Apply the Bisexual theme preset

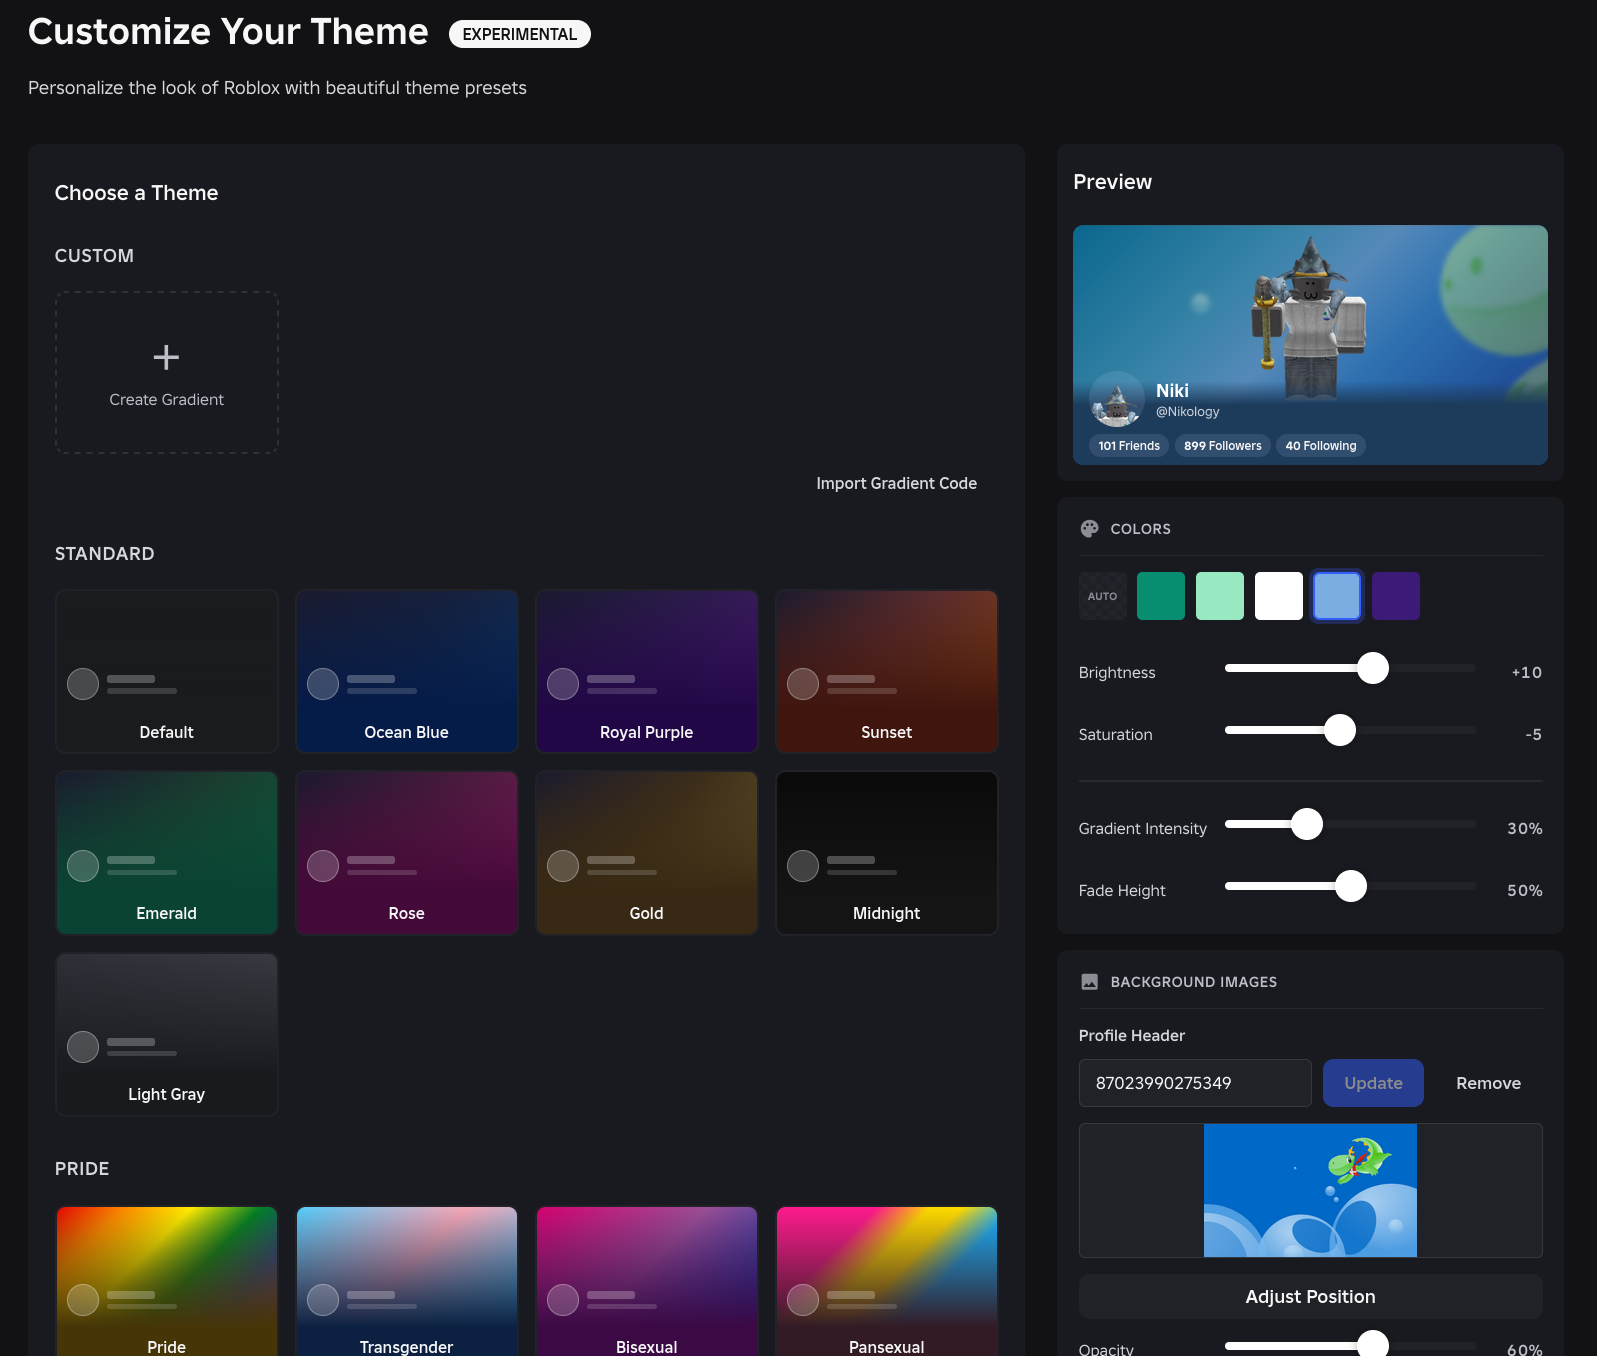(647, 1281)
